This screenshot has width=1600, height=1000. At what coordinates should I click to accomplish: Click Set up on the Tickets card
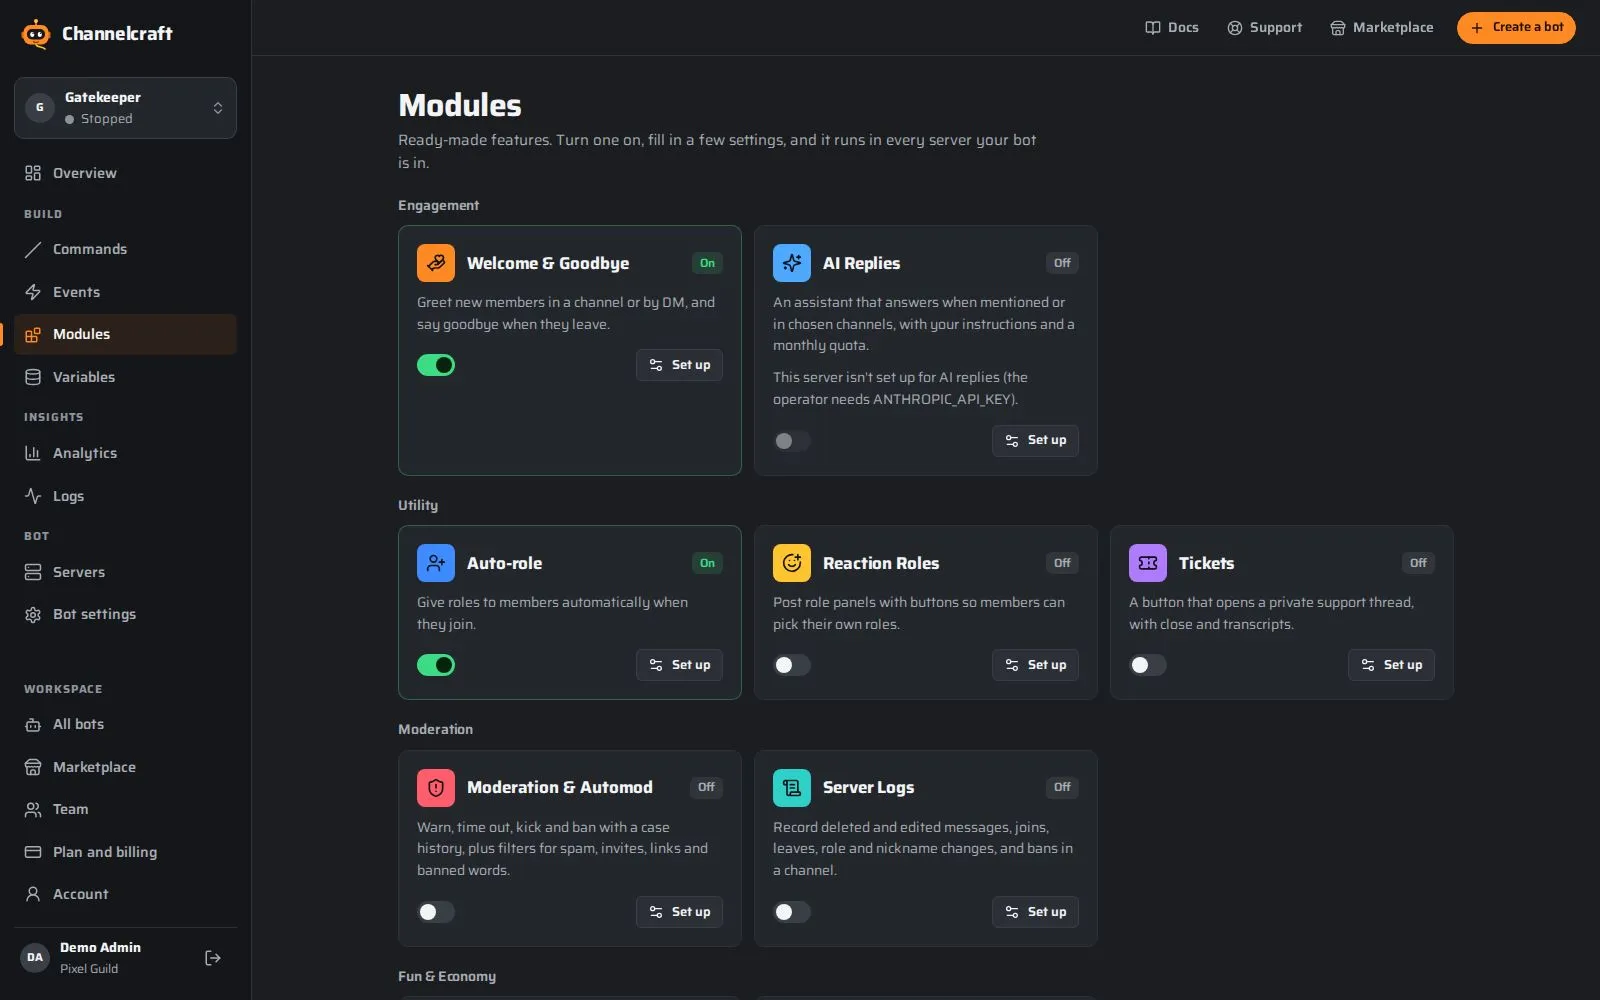coord(1391,665)
